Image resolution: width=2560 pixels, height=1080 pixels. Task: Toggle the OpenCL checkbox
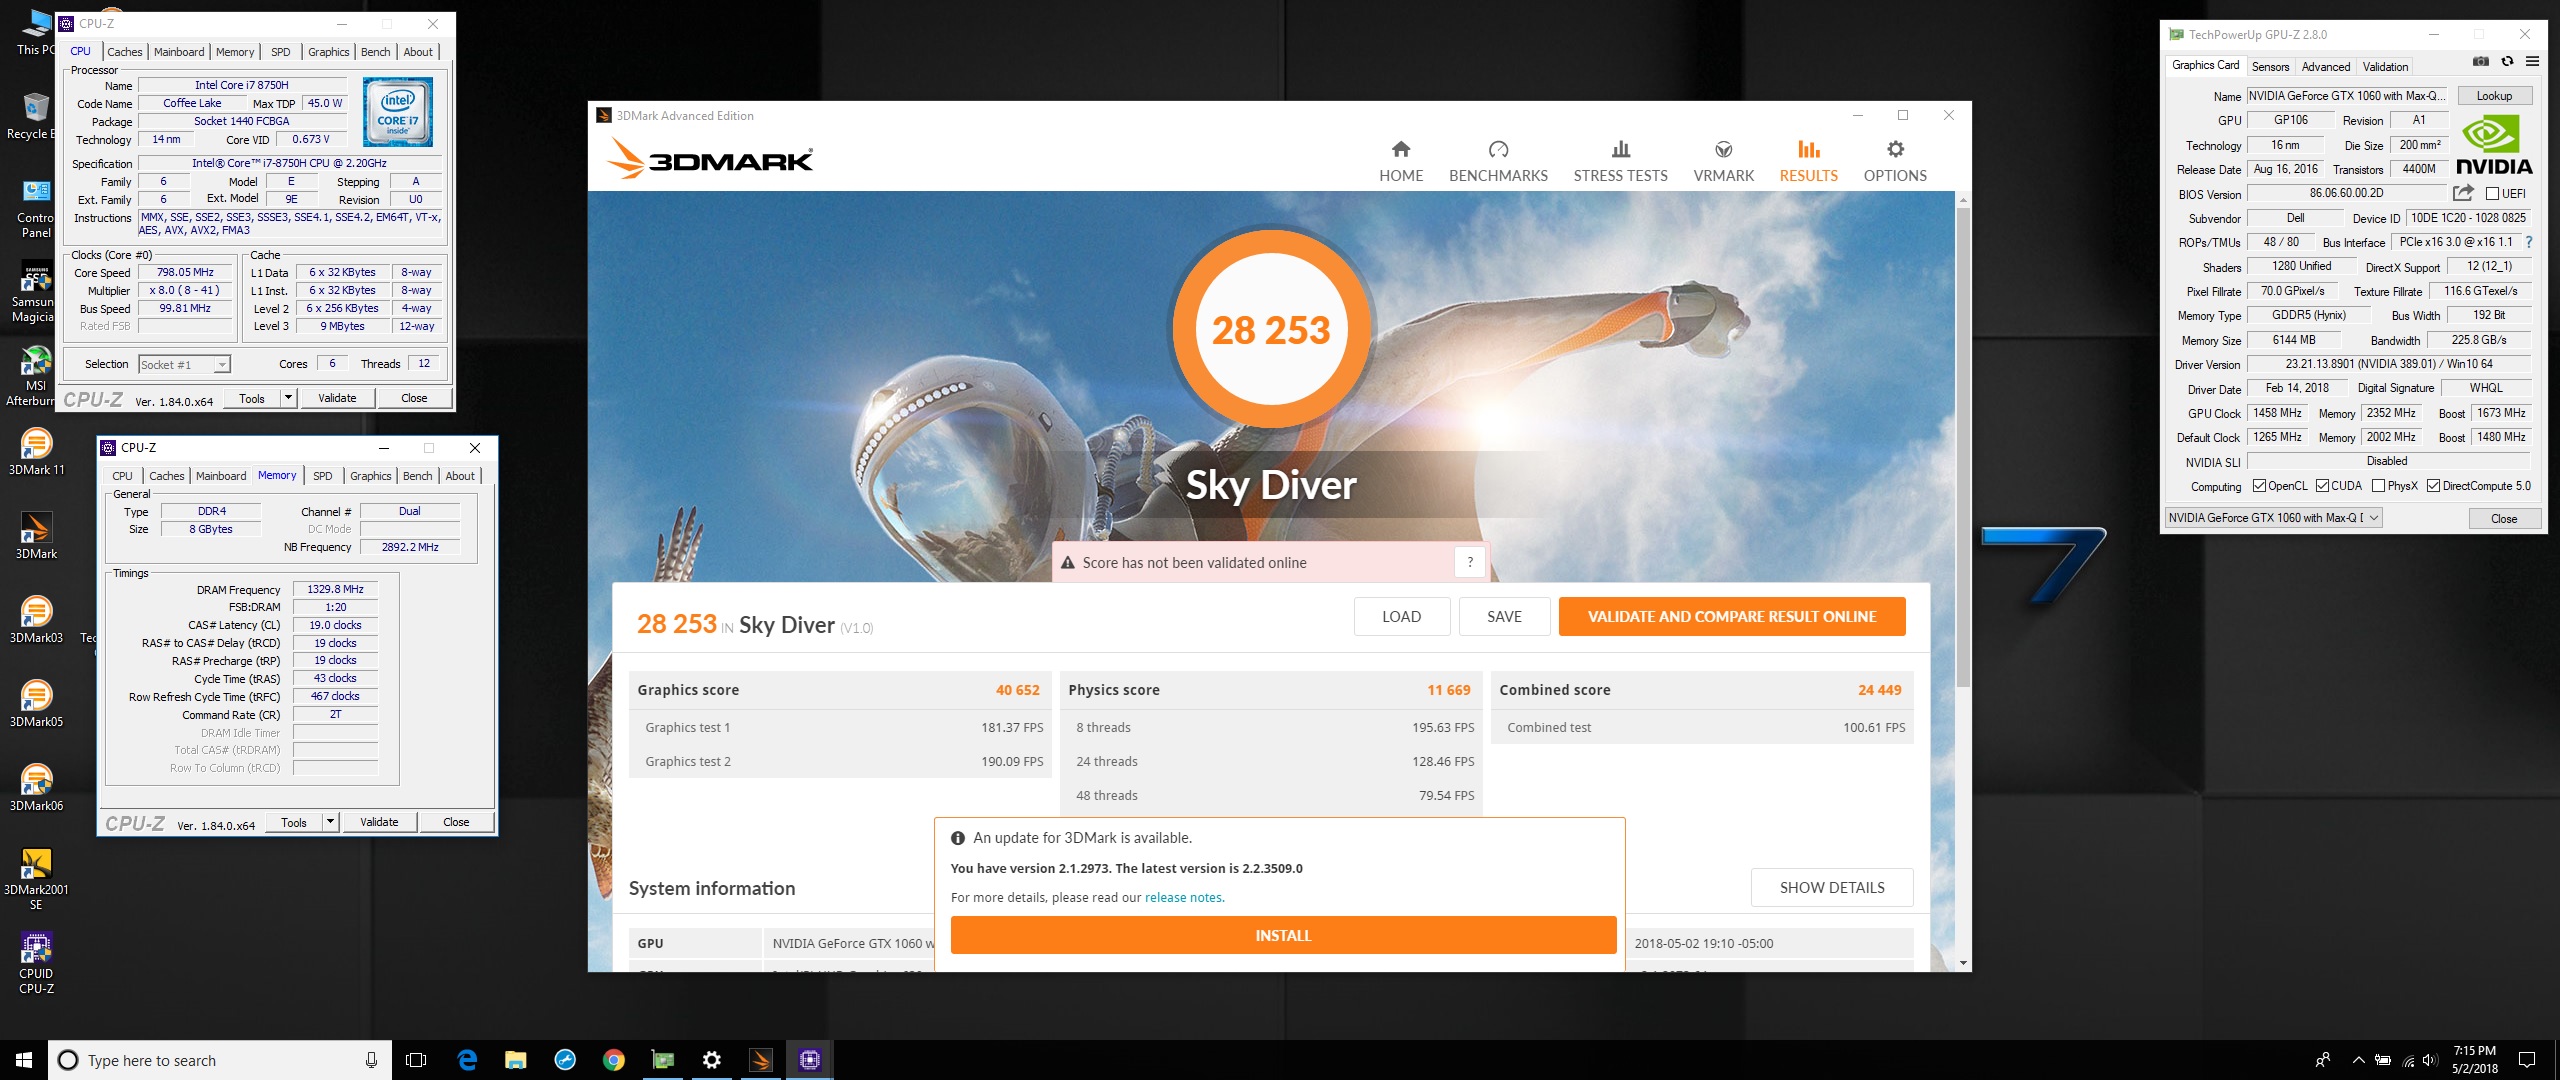[x=2259, y=486]
